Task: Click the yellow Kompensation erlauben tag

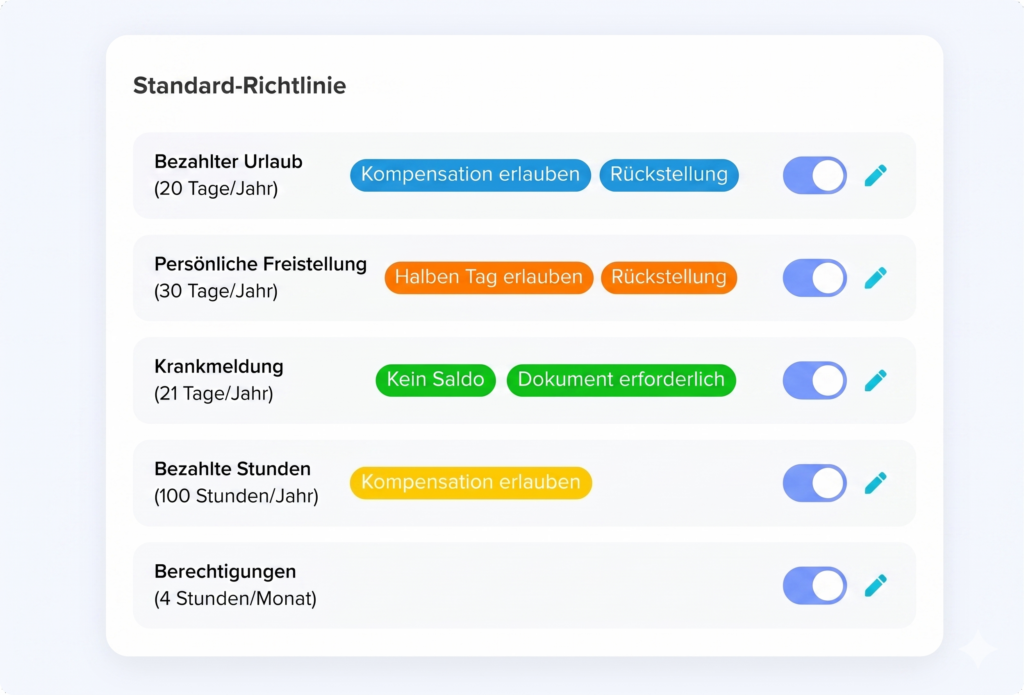Action: [470, 482]
